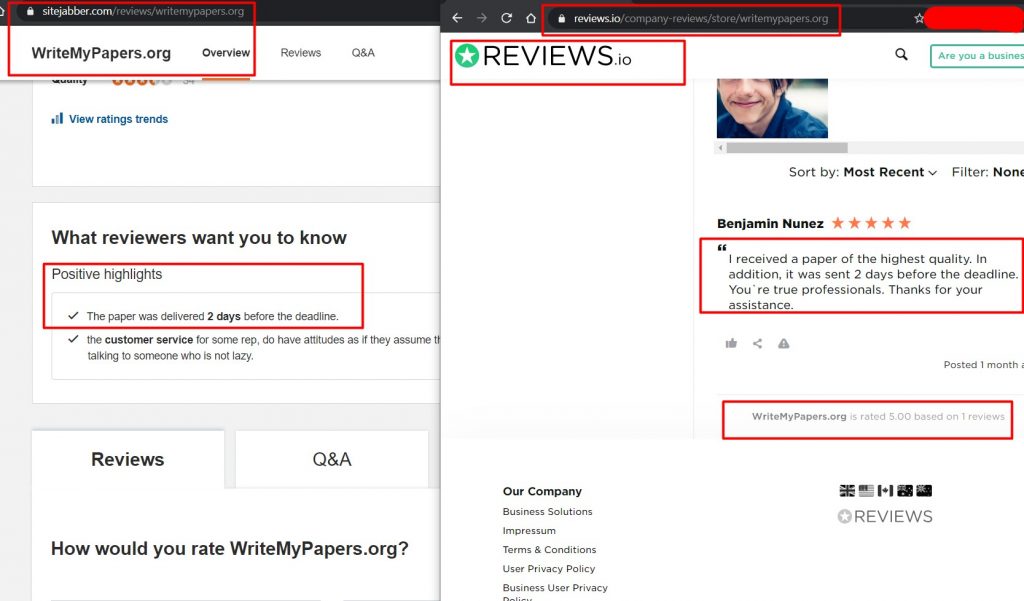
Task: Open the Q&A tab in Sitejabber header
Action: pos(363,53)
